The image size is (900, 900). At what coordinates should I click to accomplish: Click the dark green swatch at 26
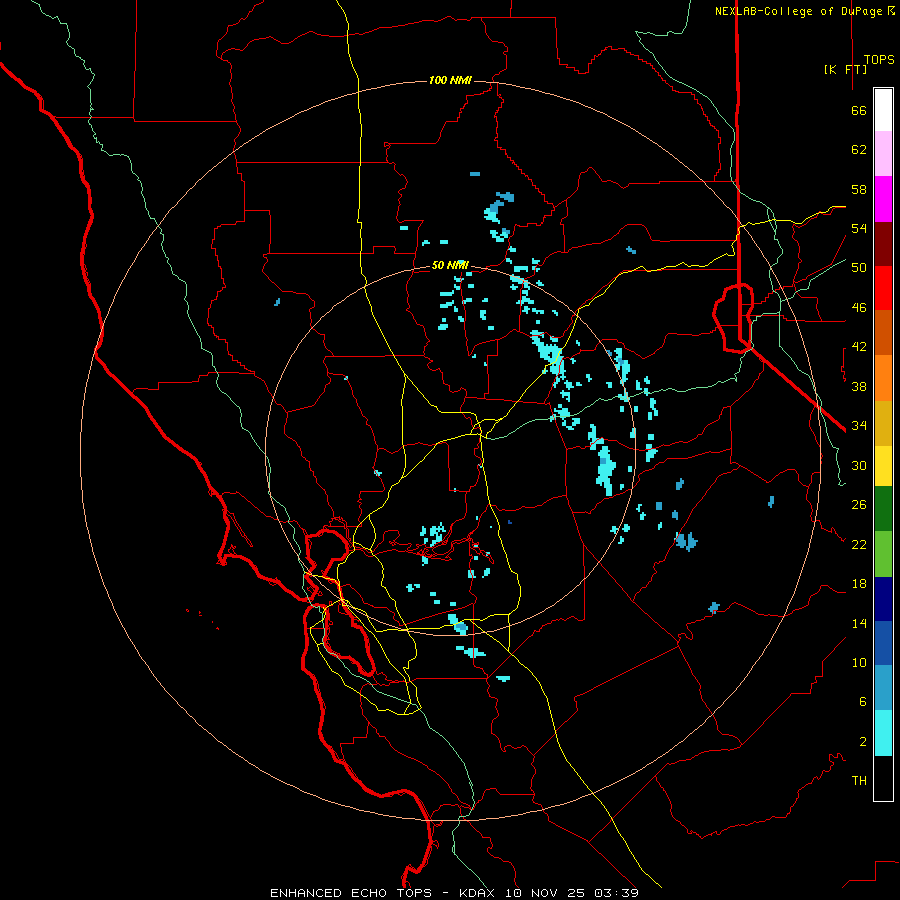(x=883, y=509)
